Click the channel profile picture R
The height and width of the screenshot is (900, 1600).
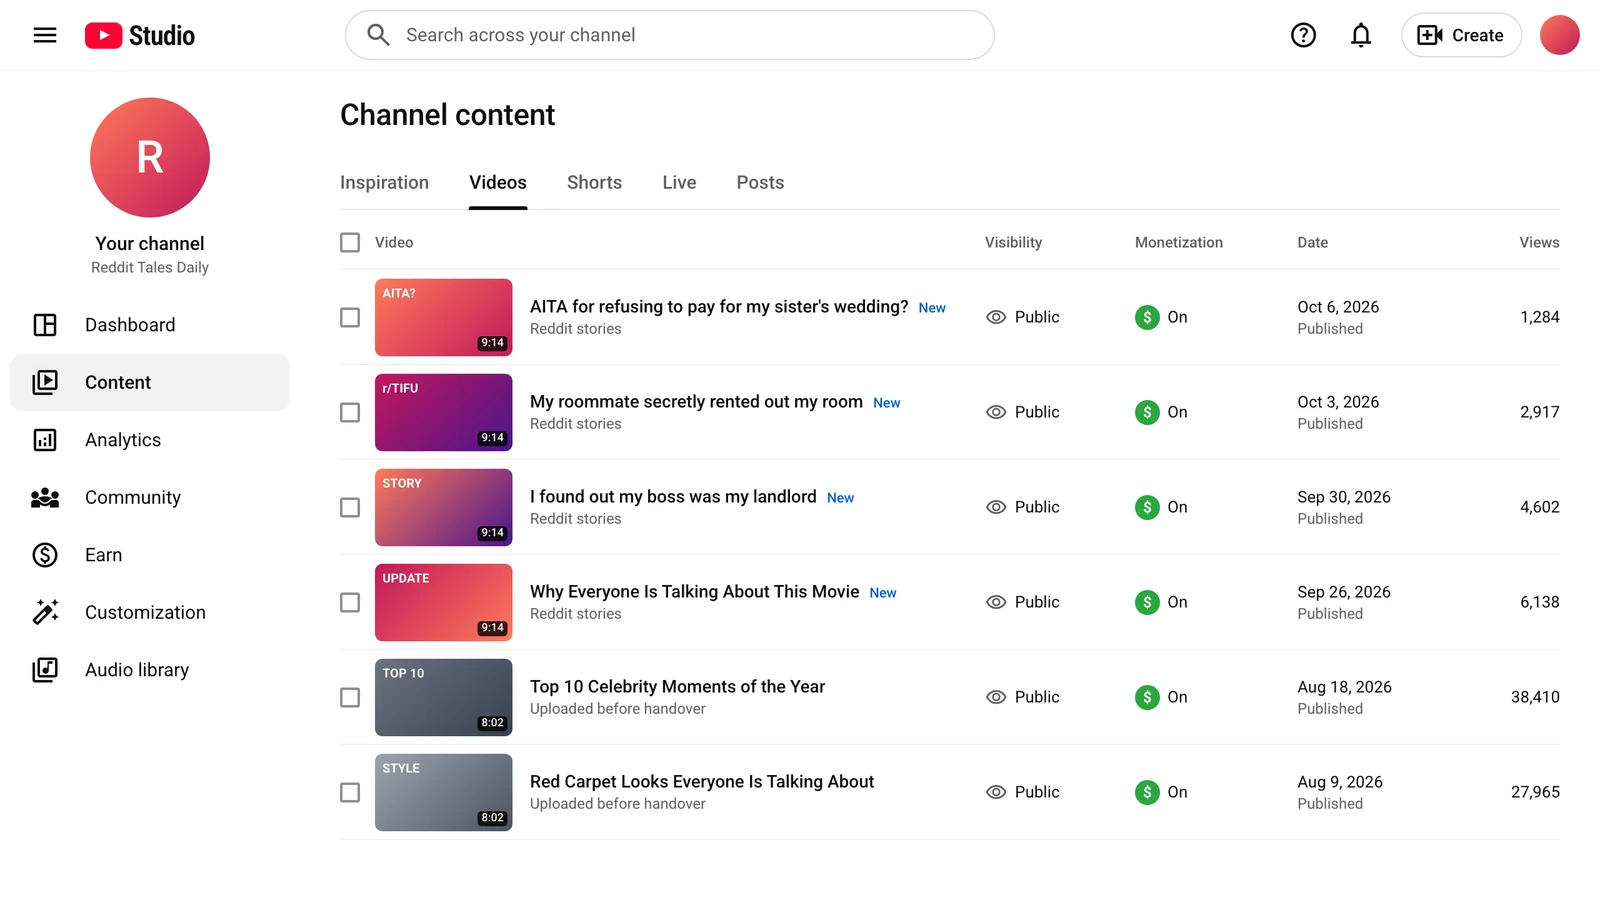150,157
